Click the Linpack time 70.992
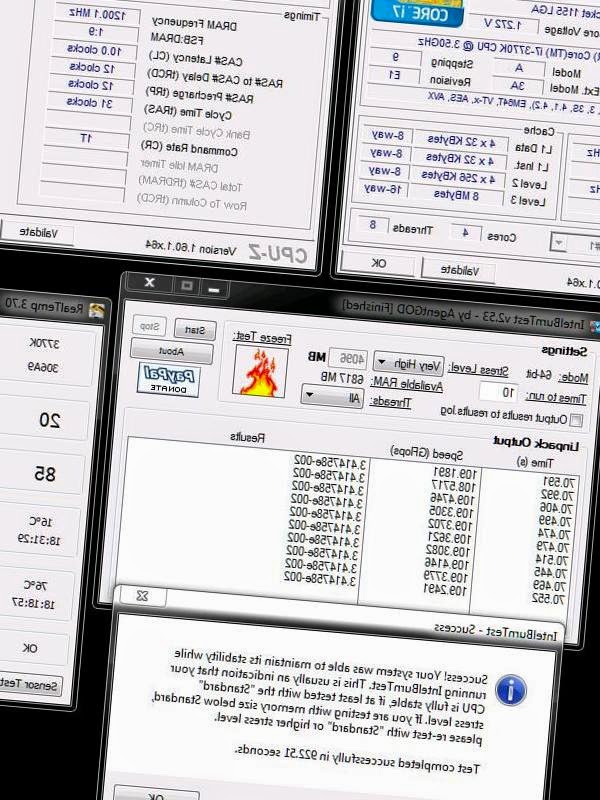 558,495
